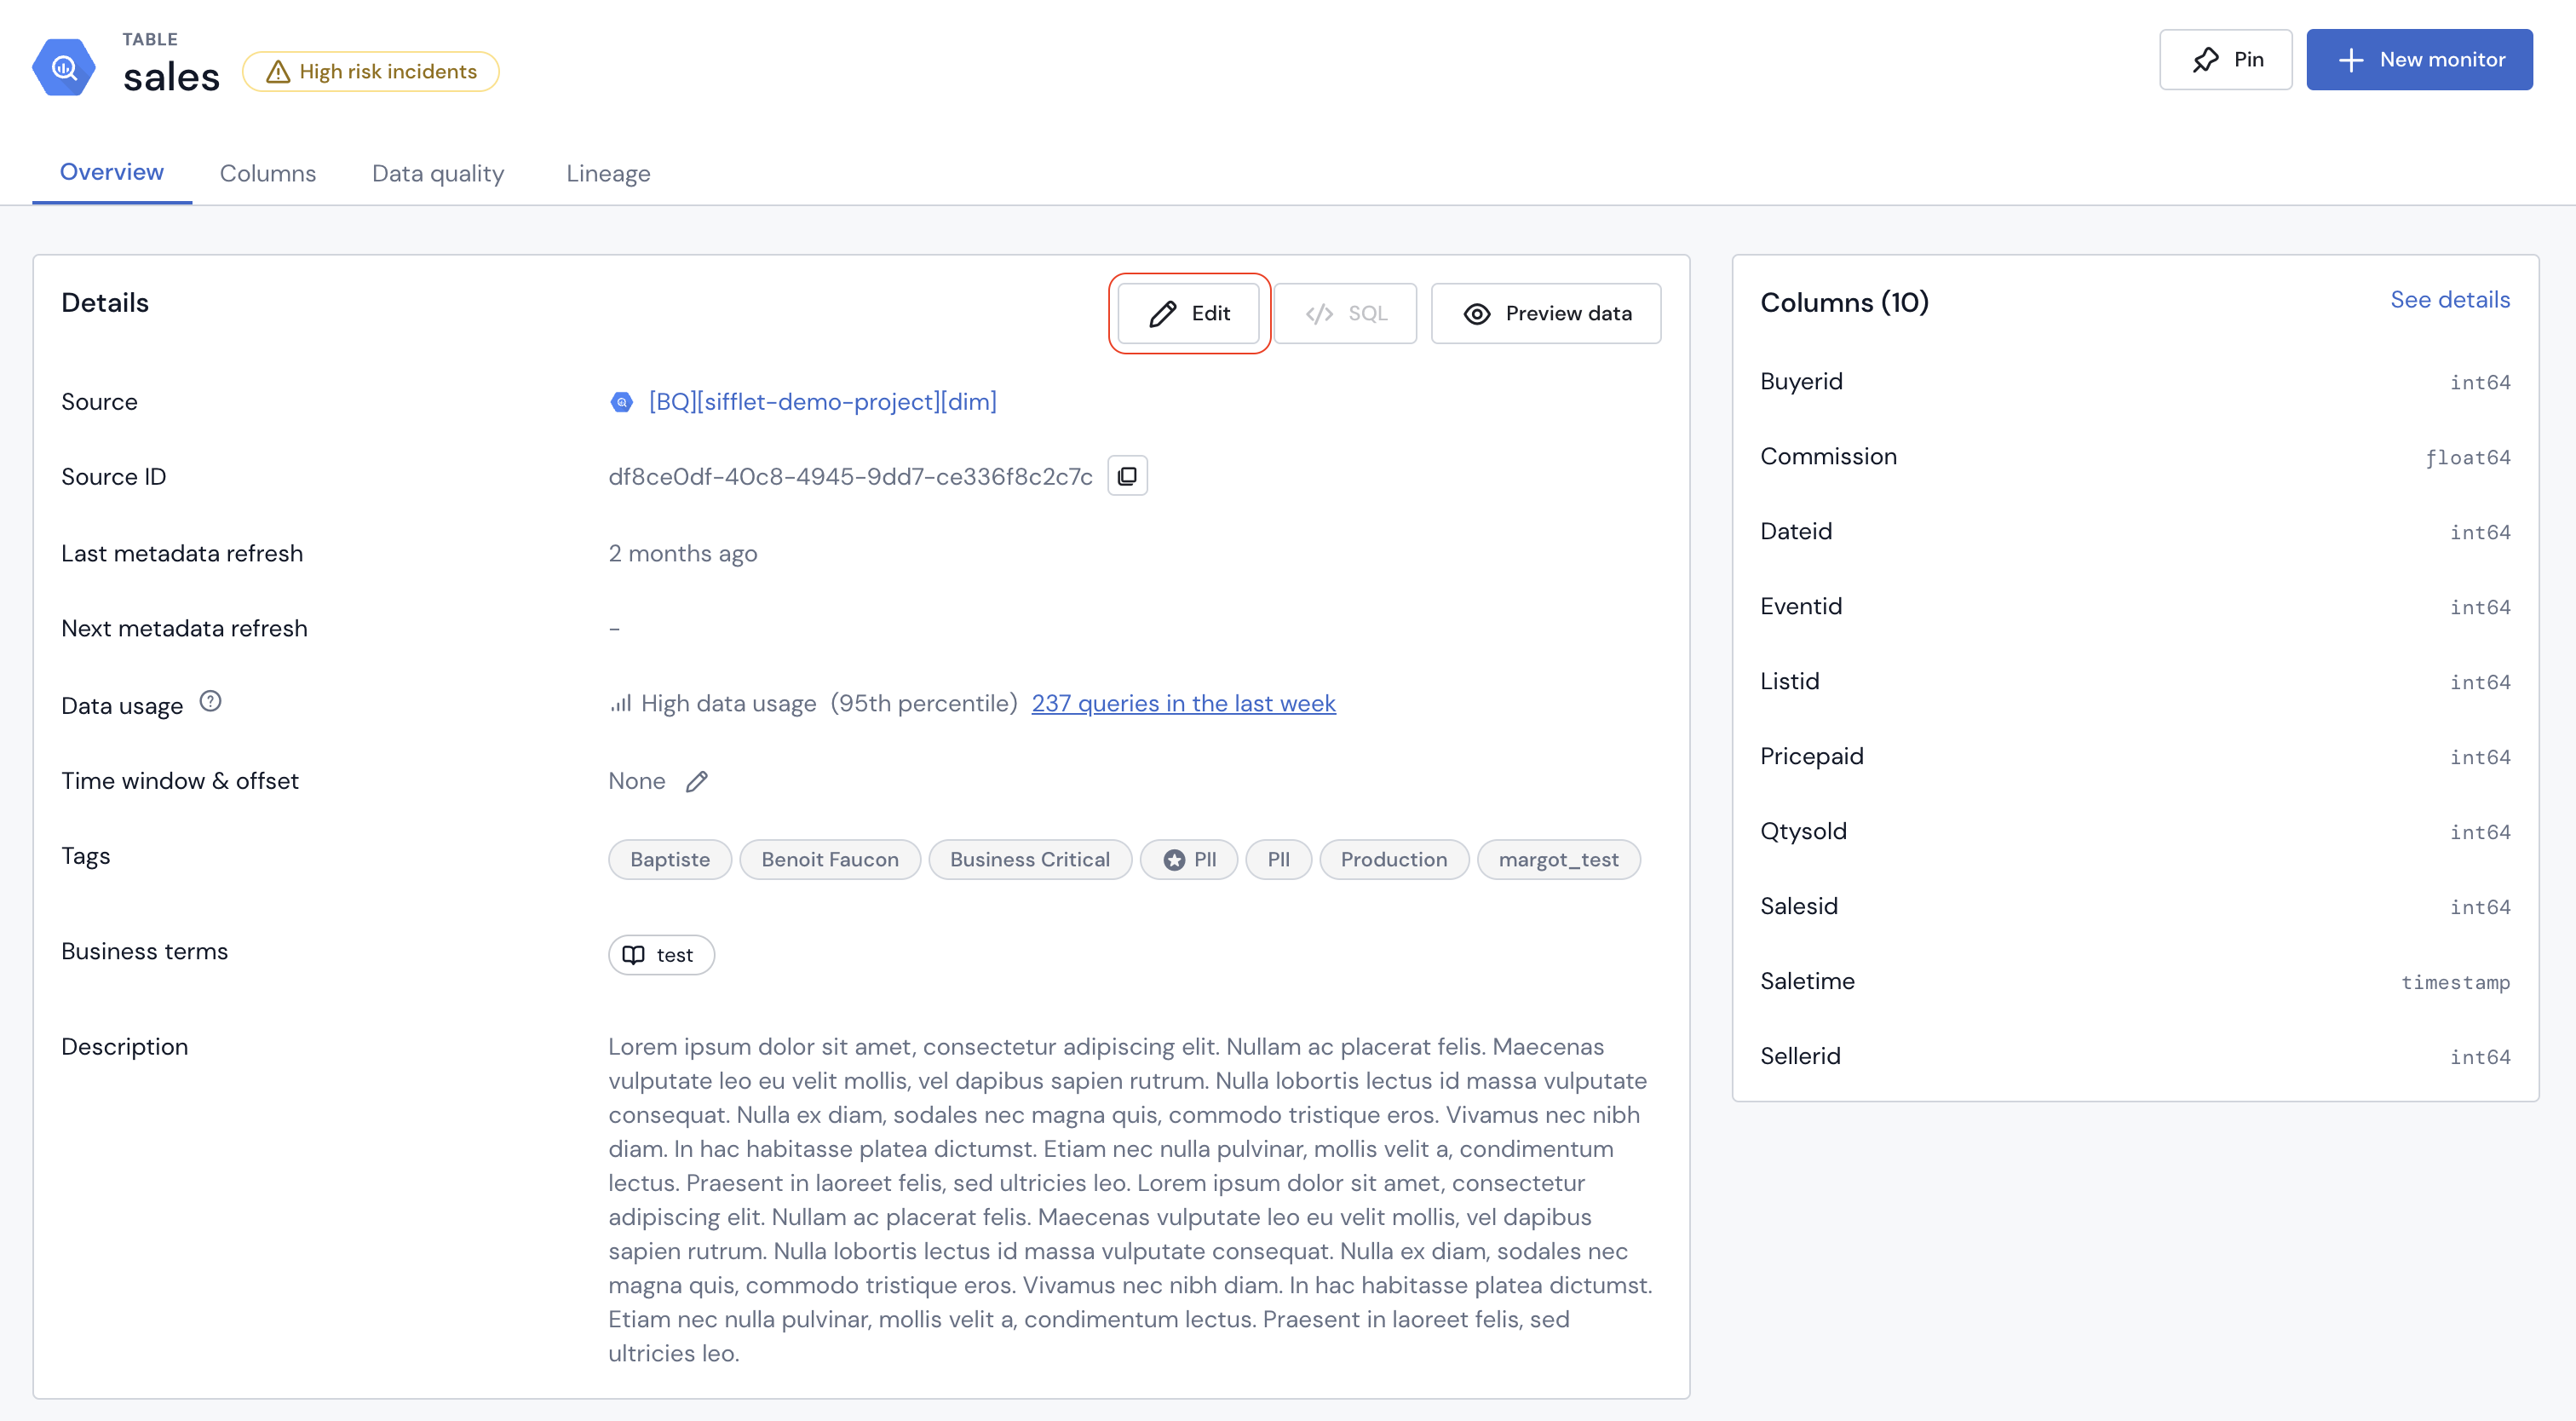Click See details for columns
2576x1421 pixels.
[x=2449, y=300]
